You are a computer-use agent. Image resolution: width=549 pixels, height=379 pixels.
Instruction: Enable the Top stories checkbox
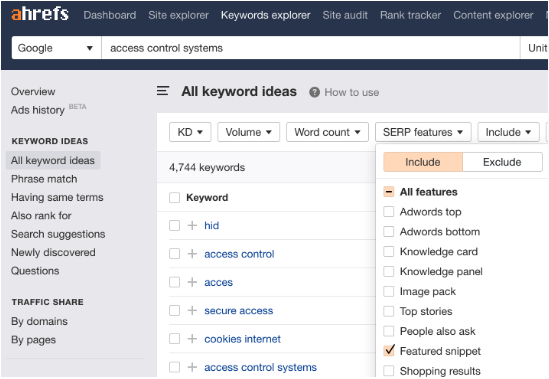tap(389, 311)
